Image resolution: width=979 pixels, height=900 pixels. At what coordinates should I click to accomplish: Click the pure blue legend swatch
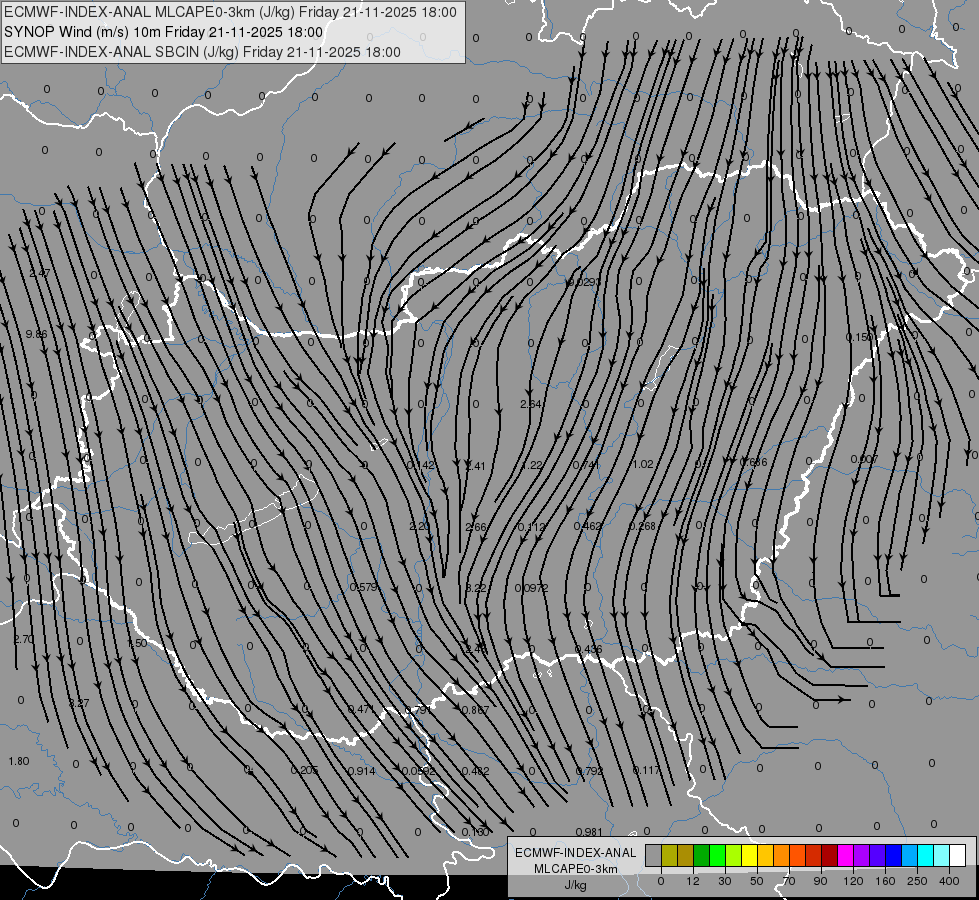[894, 855]
